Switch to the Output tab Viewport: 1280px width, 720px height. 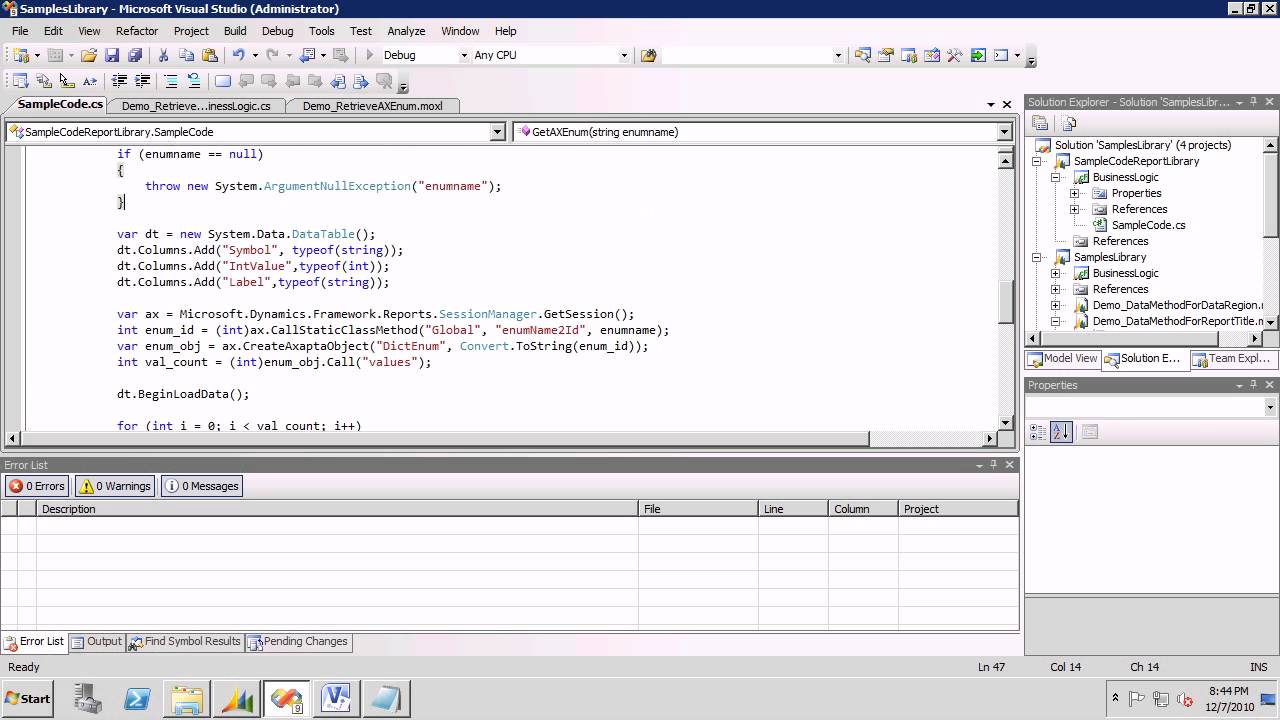(x=96, y=642)
